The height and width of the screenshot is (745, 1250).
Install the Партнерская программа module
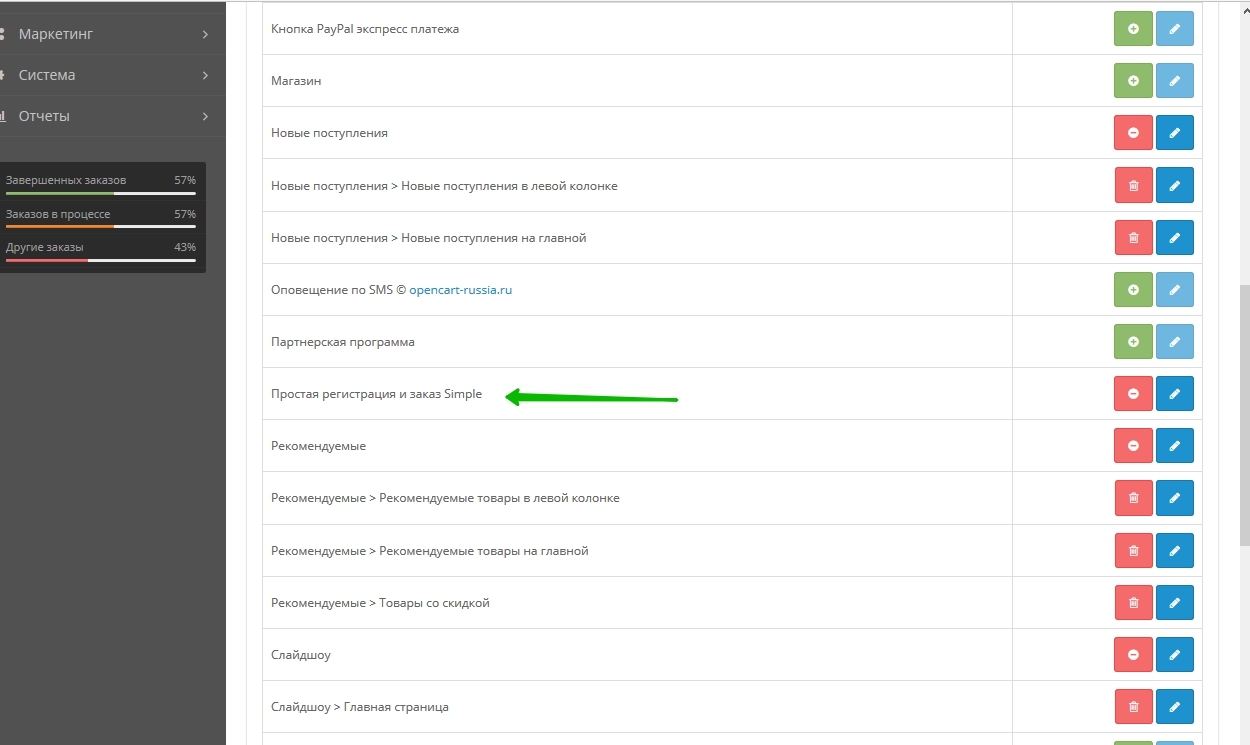coord(1133,342)
